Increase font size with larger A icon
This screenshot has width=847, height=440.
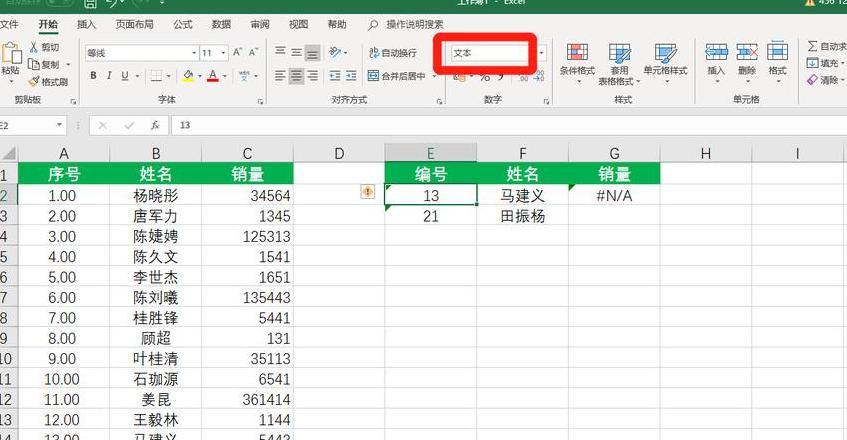pos(237,52)
